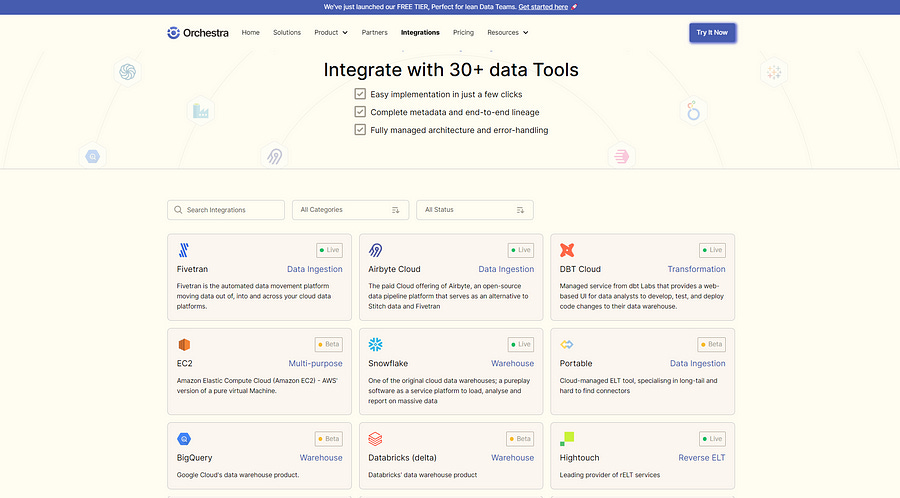Viewport: 900px width, 498px height.
Task: Click the Hightouch green squares icon
Action: 567,439
